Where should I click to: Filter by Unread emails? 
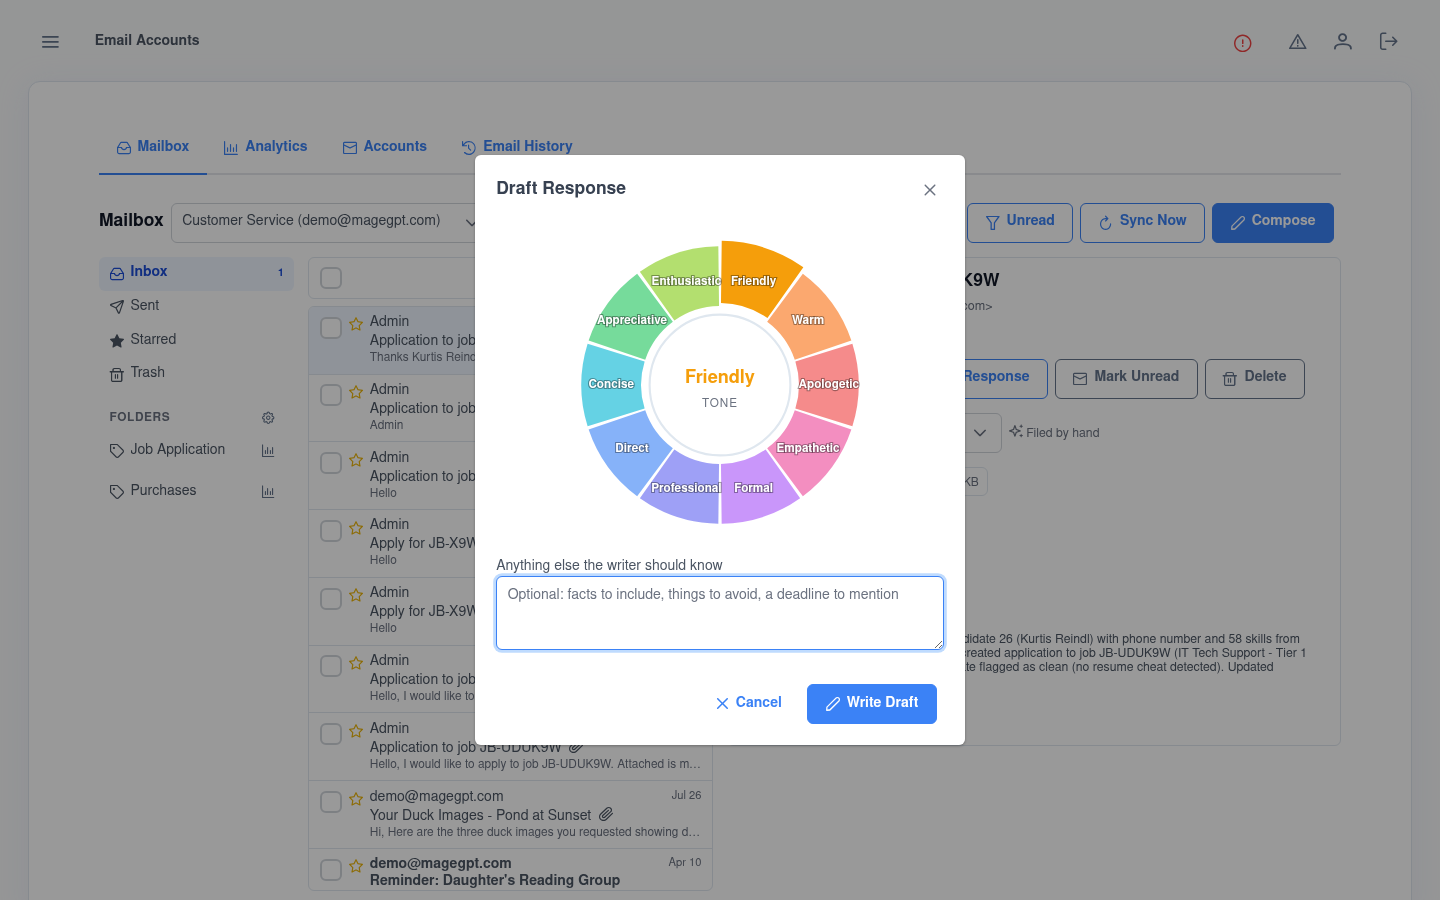[1020, 222]
